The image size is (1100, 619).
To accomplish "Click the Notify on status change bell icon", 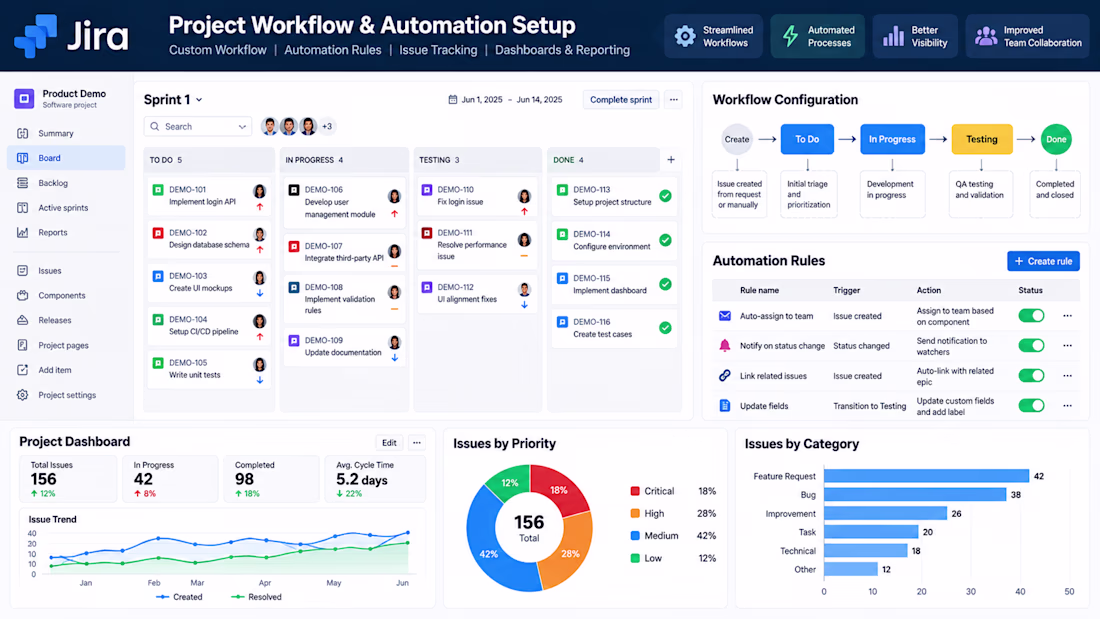I will click(x=725, y=345).
